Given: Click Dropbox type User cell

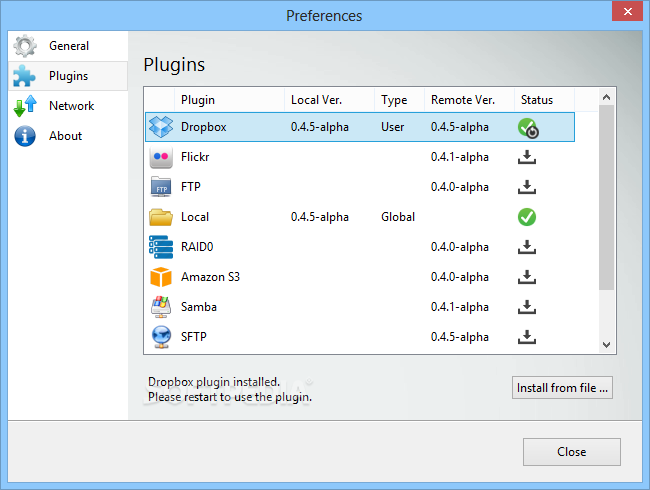Looking at the screenshot, I should coord(393,127).
